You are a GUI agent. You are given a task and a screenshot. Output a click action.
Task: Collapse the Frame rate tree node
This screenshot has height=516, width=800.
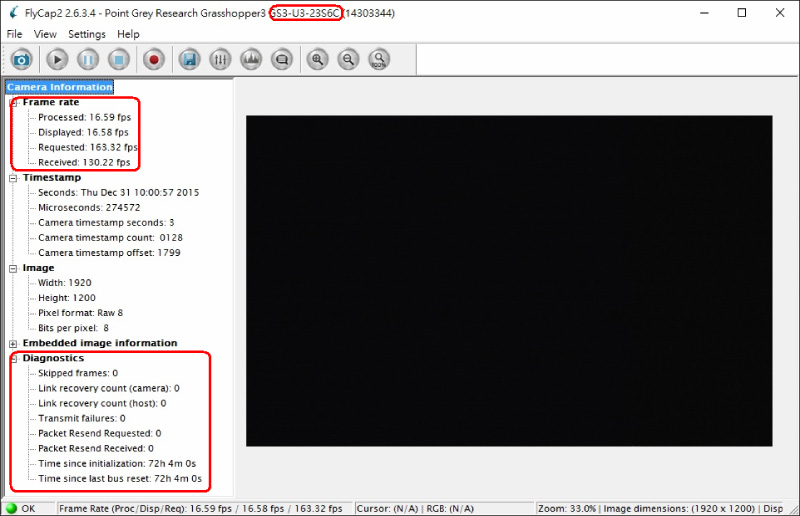(13, 102)
